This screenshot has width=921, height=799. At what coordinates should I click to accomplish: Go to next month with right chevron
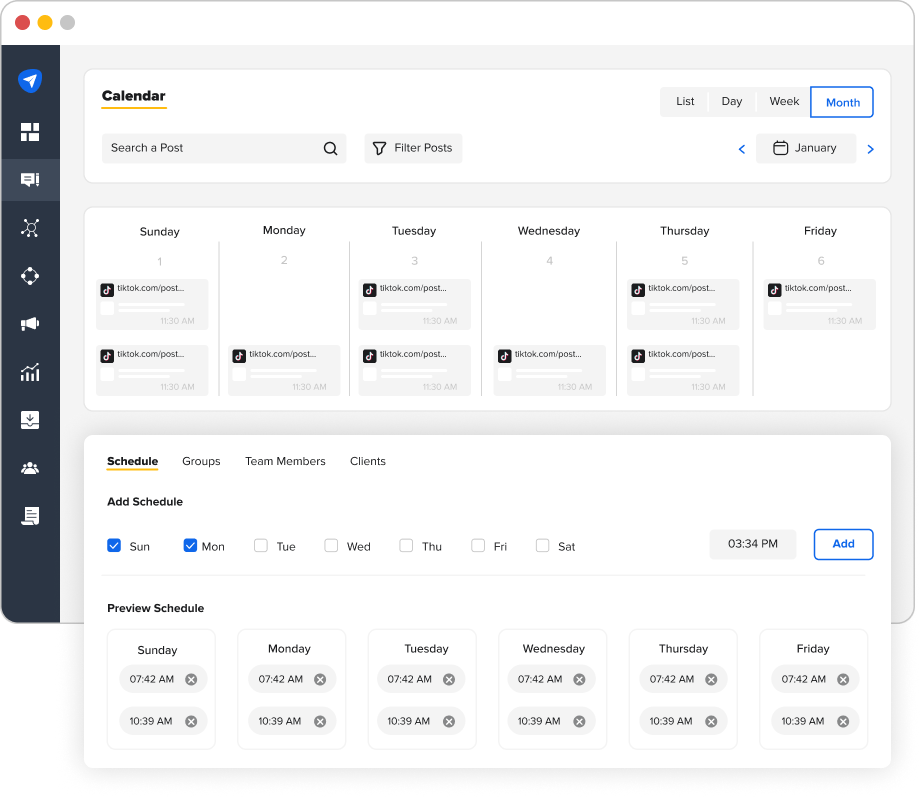[x=870, y=149]
